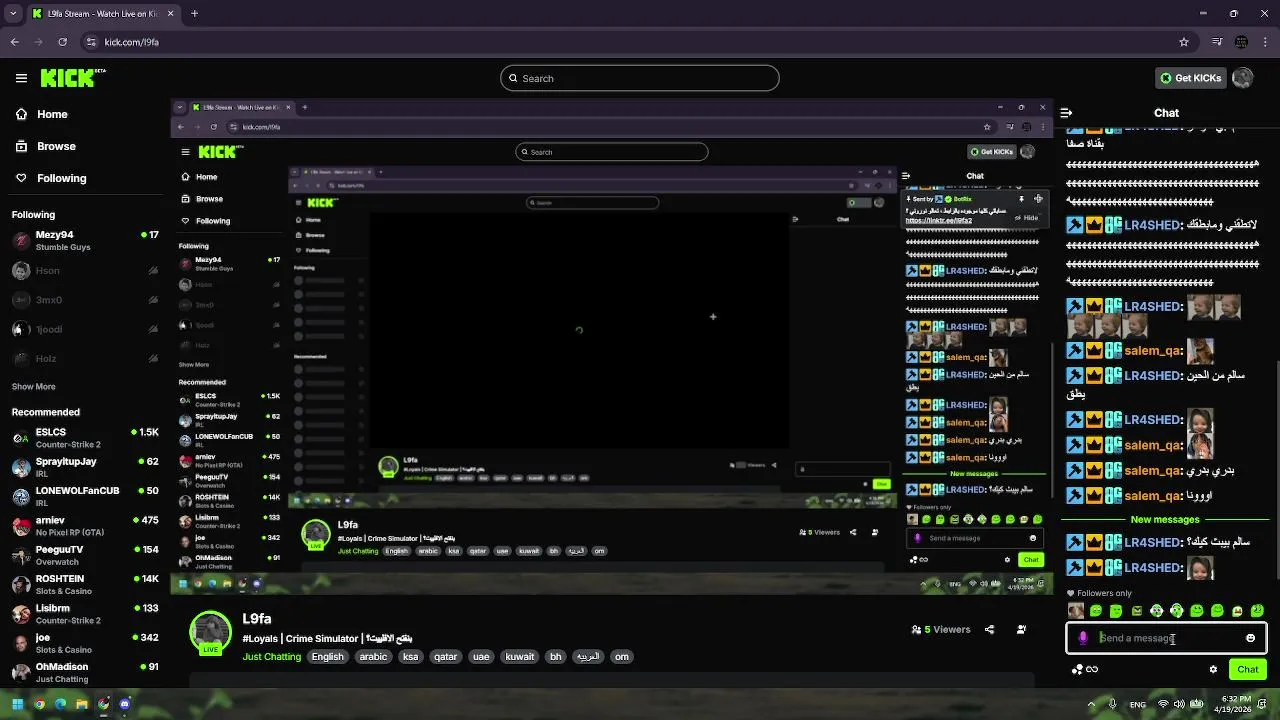Bookmark this page with the star icon

click(x=1184, y=42)
